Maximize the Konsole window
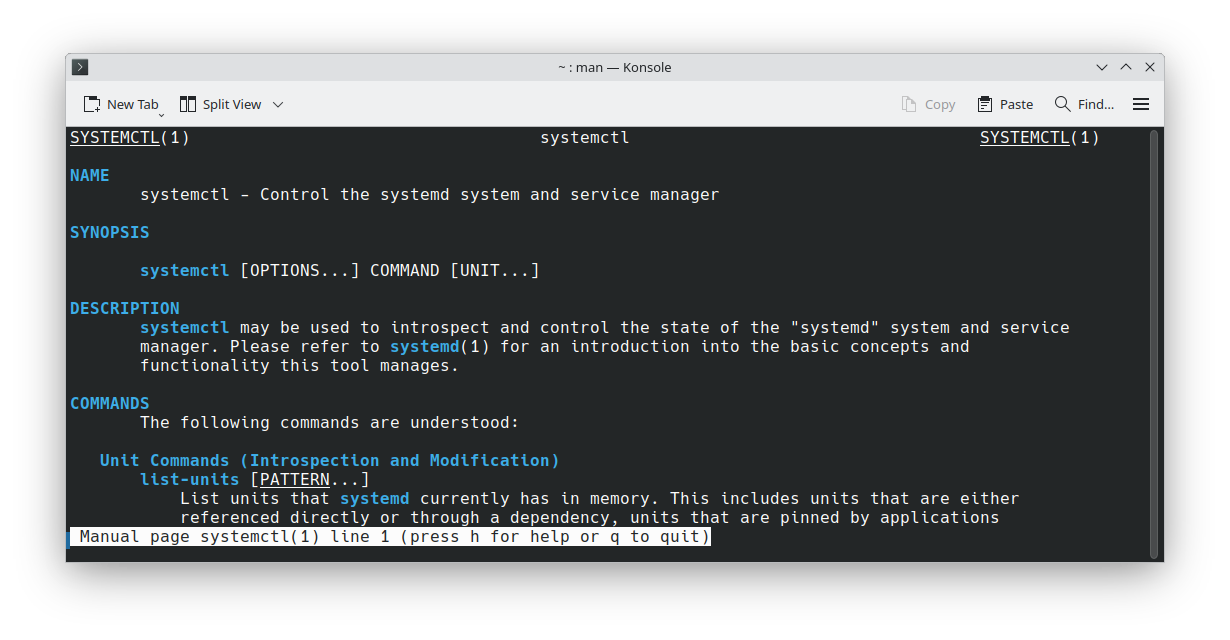This screenshot has width=1230, height=640. point(1126,67)
